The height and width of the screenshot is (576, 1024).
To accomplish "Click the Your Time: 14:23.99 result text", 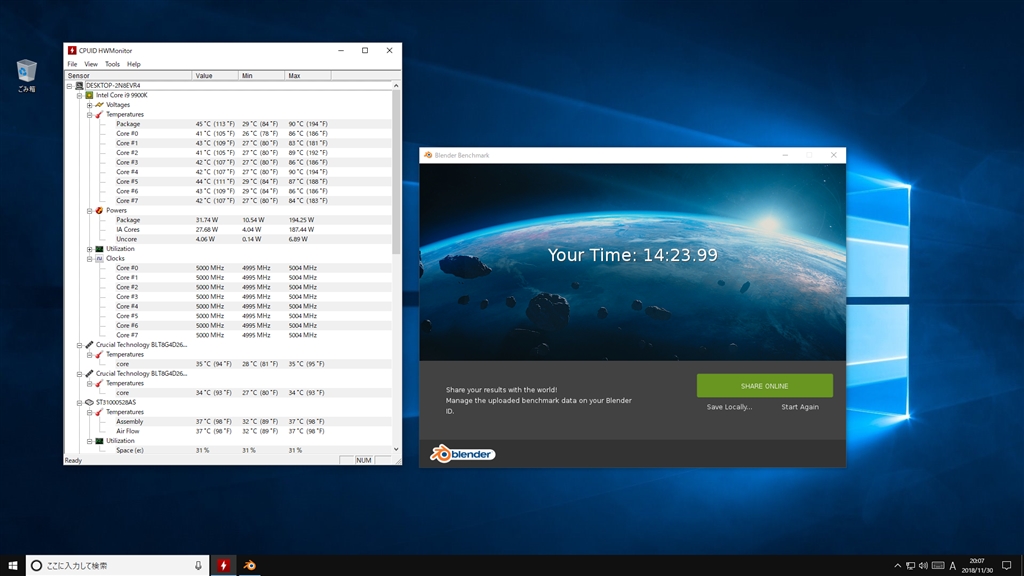I will coord(632,255).
